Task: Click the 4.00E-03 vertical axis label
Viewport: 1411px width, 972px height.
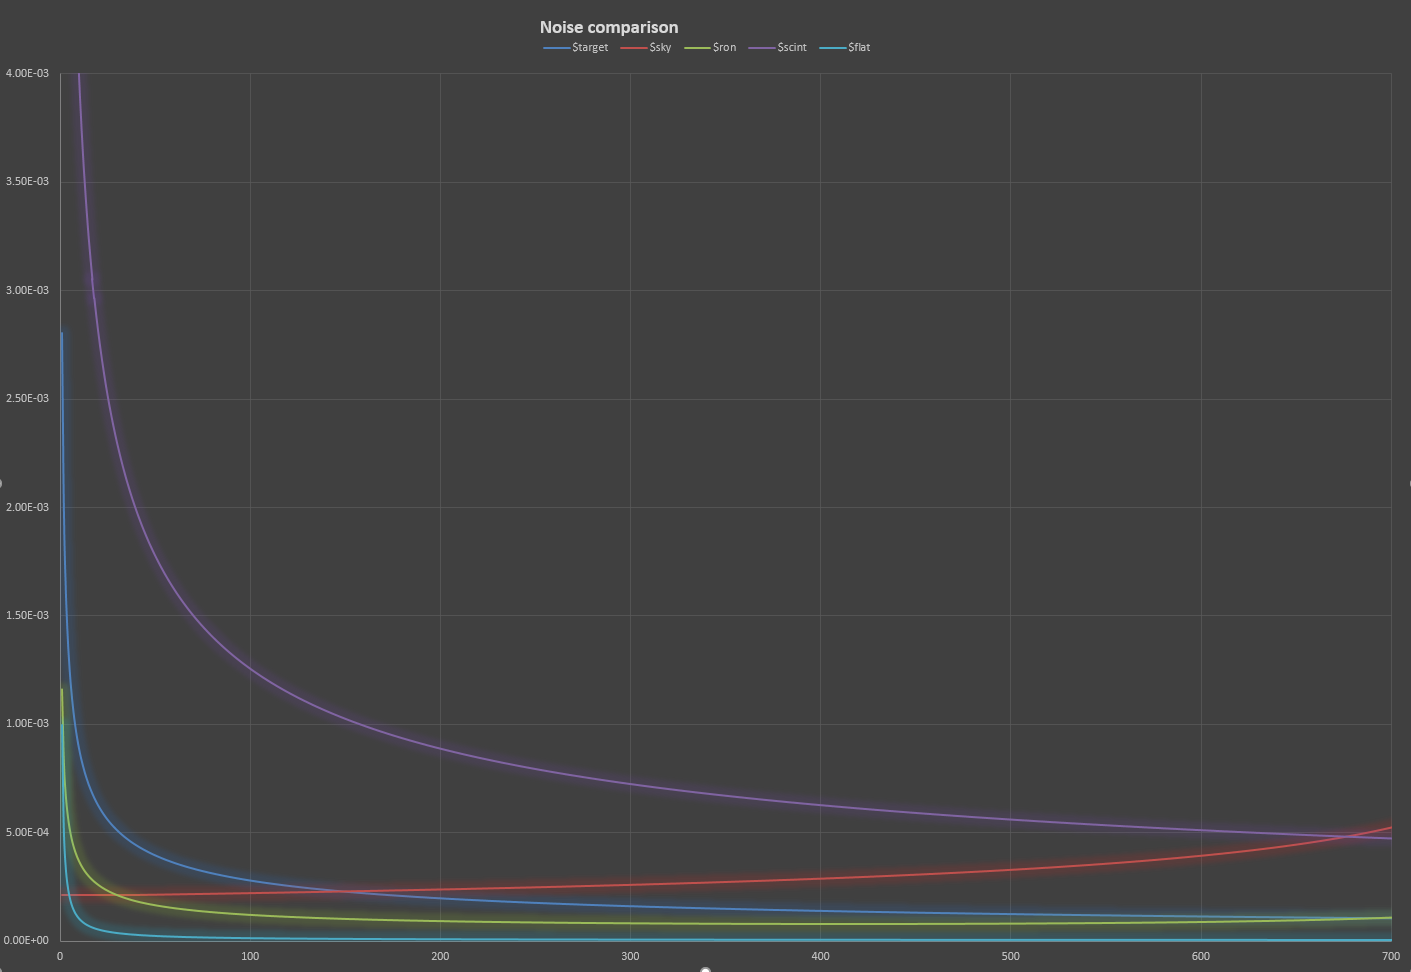Action: tap(27, 73)
